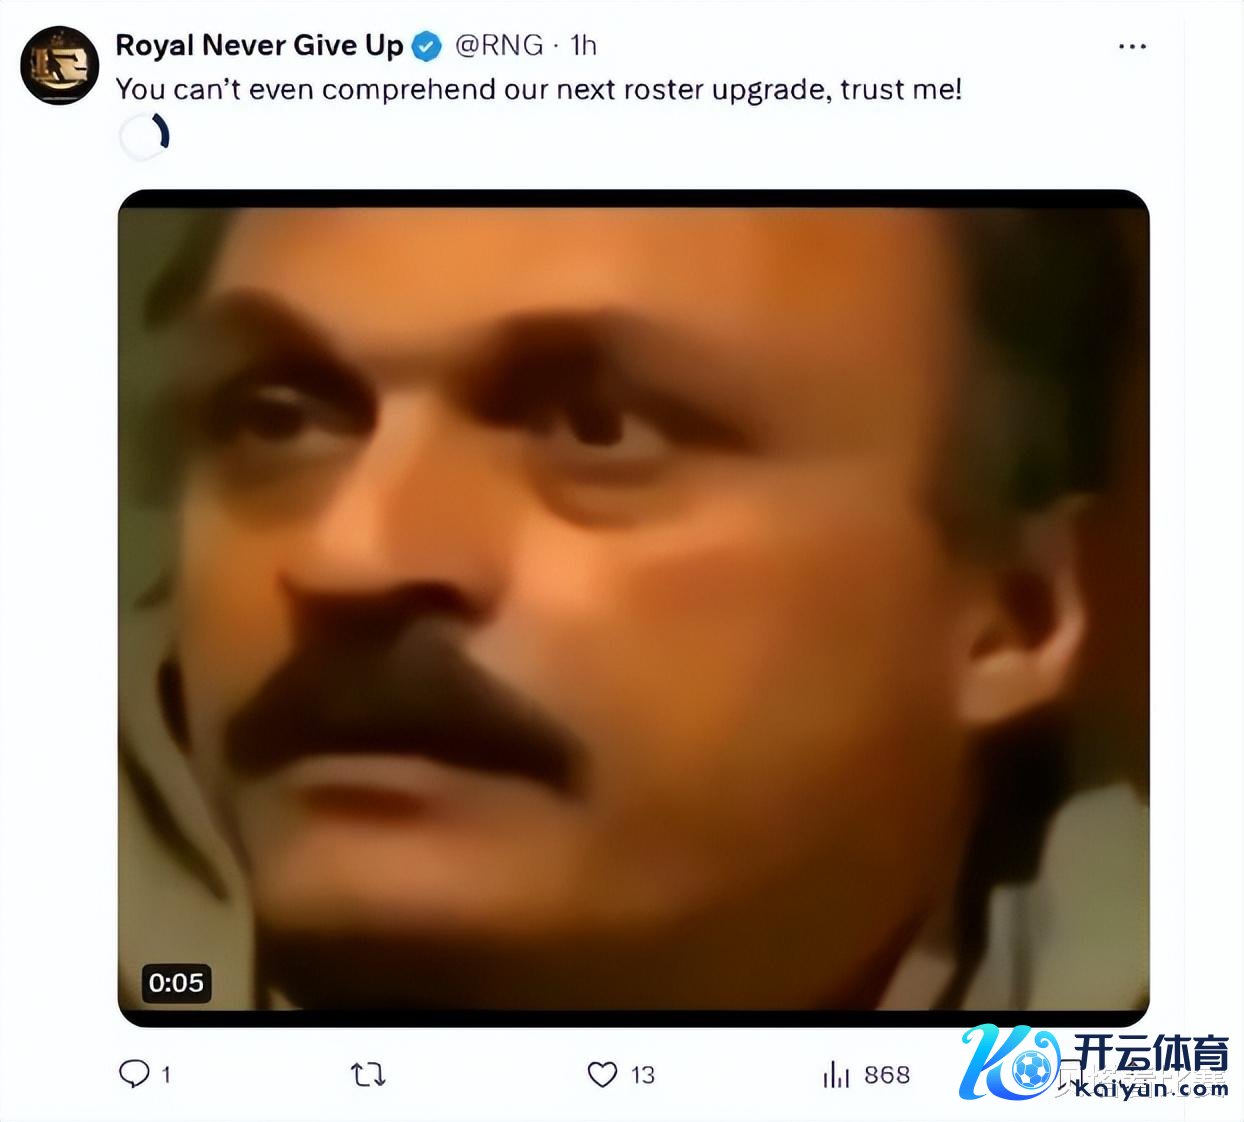The width and height of the screenshot is (1244, 1122).
Task: Click the Kaiyun.com watermark text
Action: (x=1150, y=1088)
